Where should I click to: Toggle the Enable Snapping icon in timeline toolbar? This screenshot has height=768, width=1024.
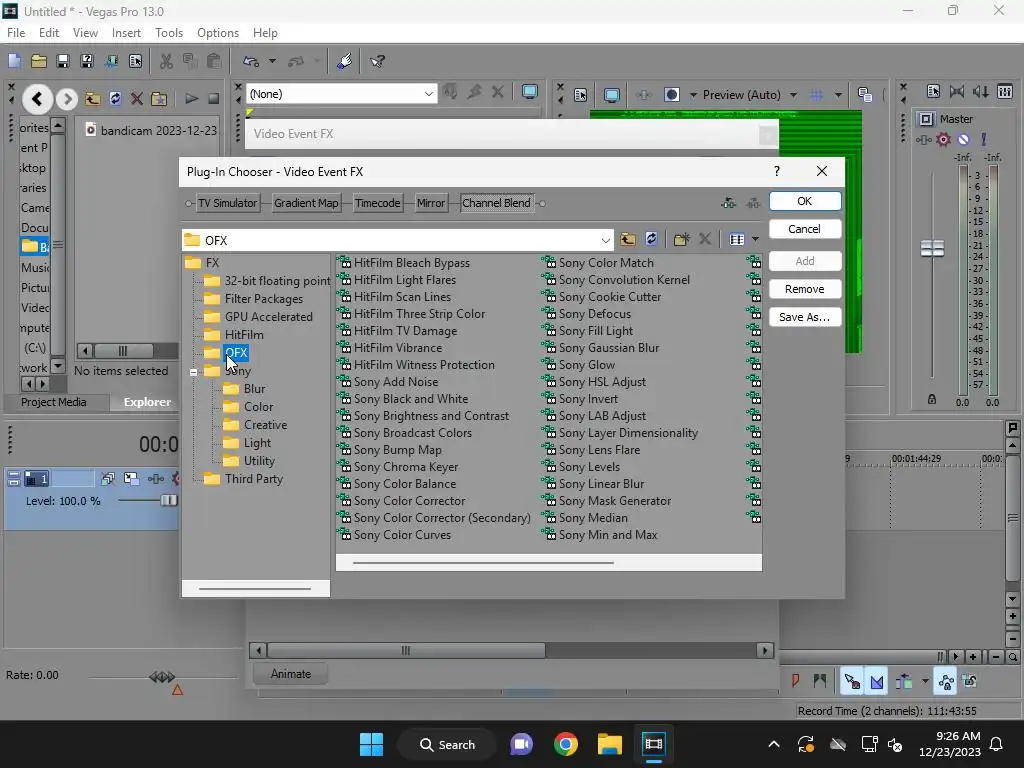851,682
